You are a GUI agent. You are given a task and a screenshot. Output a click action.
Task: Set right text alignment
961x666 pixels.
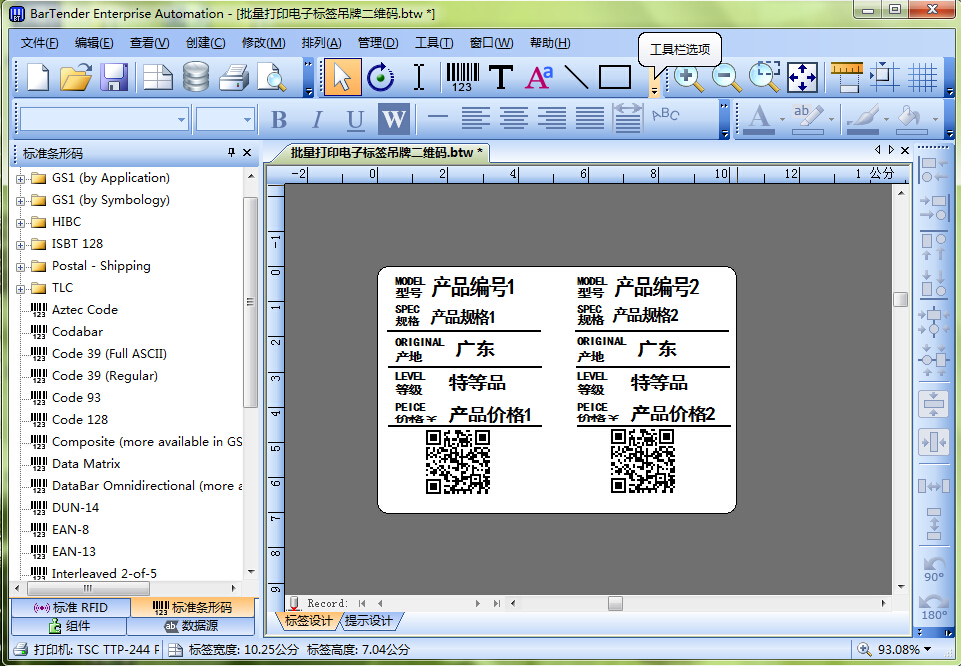[552, 118]
